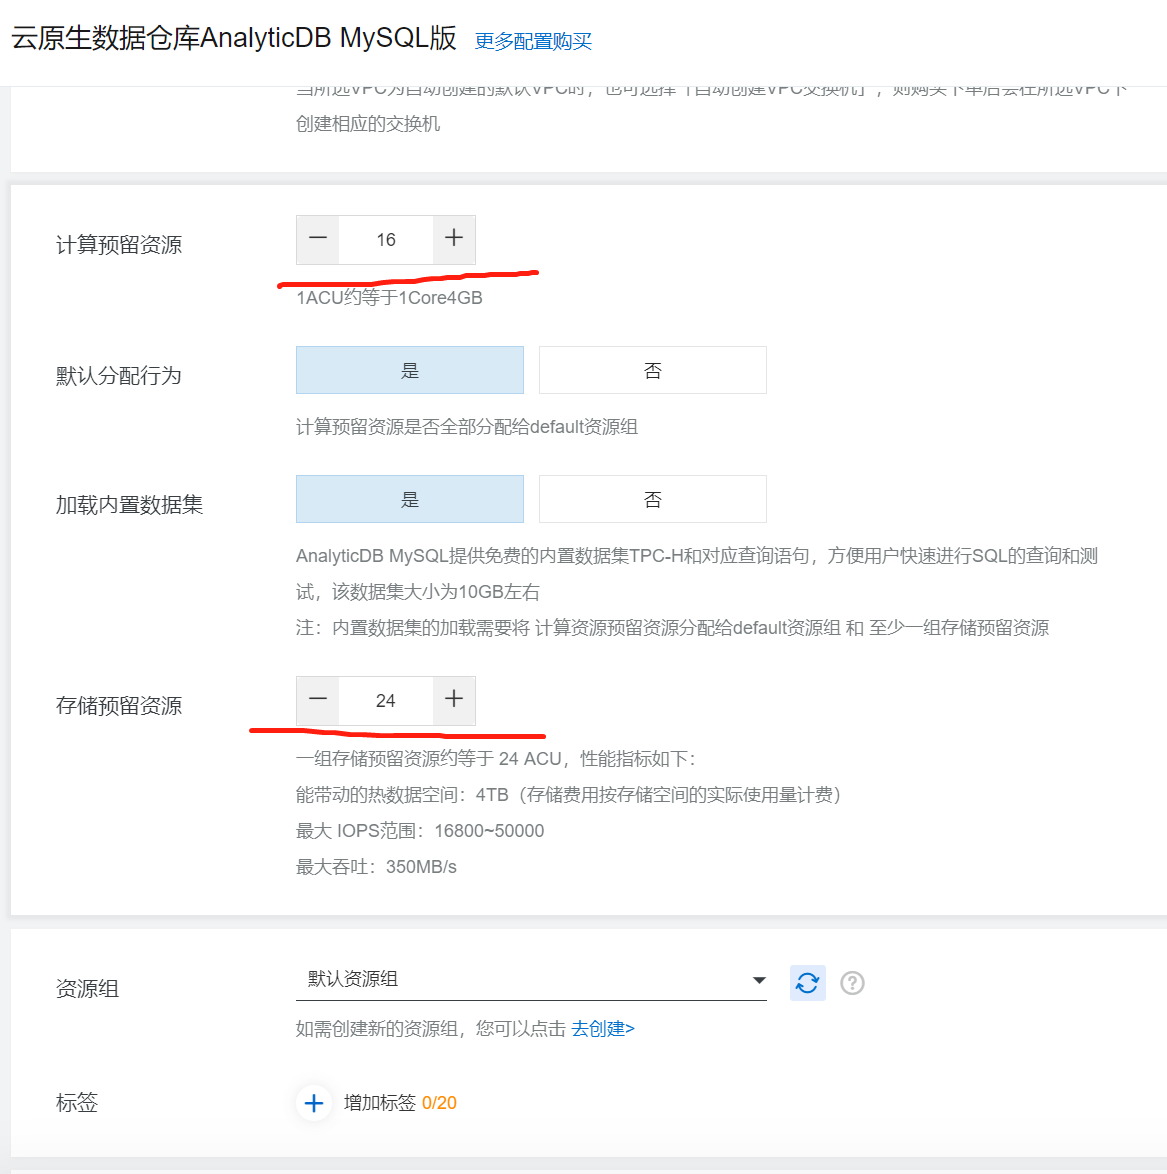The height and width of the screenshot is (1174, 1167).
Task: Click the 能带动的热数据空间：4TB description line
Action: click(568, 795)
